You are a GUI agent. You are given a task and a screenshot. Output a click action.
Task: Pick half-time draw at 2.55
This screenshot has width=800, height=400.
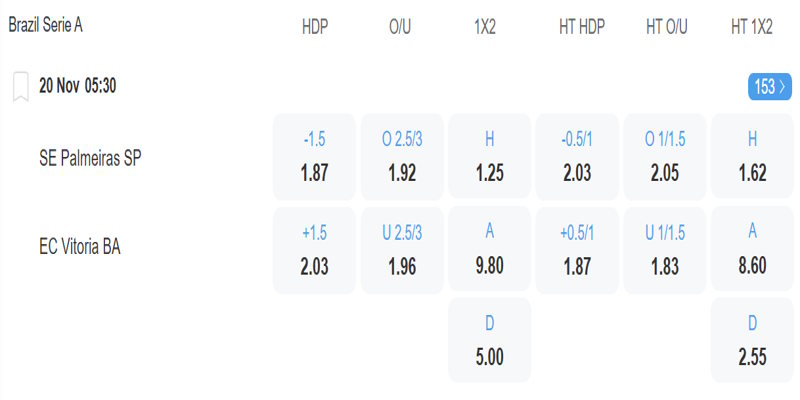point(751,340)
